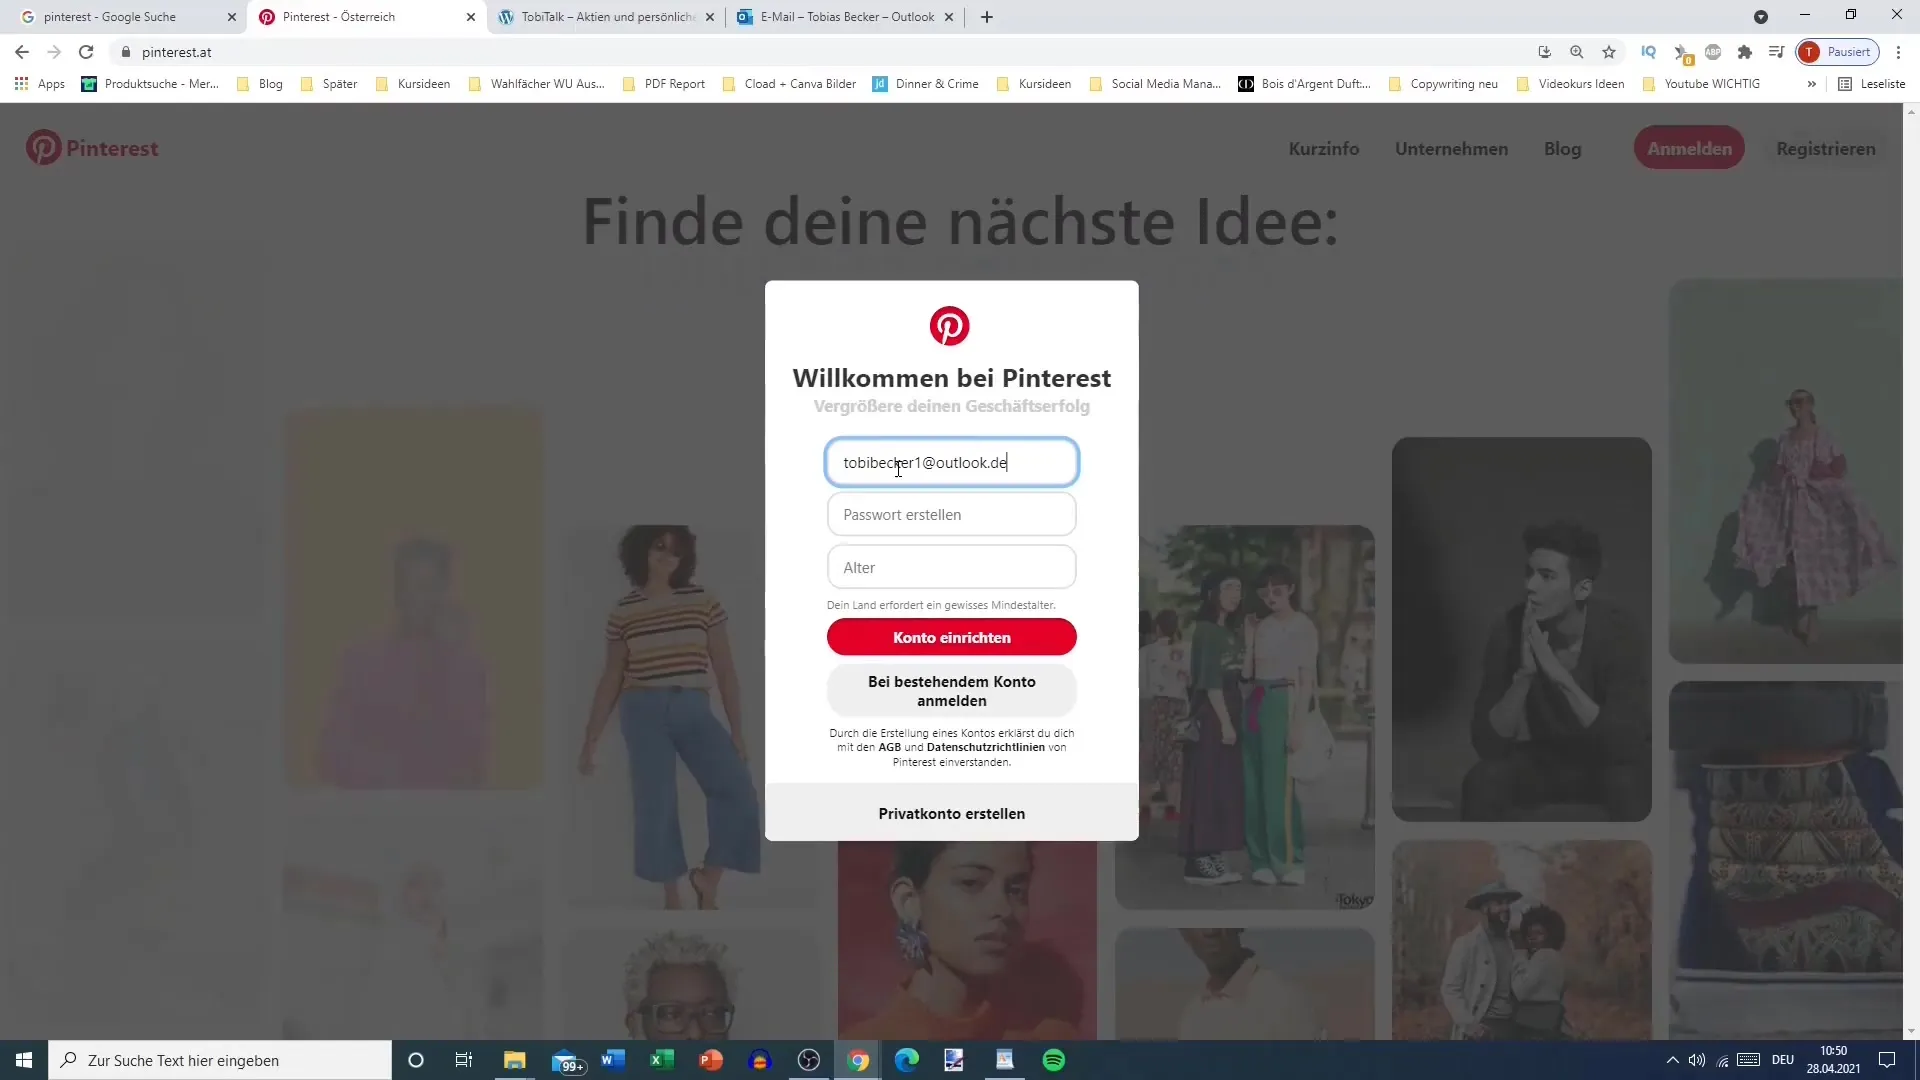Open the Pausiert profile button
1920x1080 pixels.
(x=1838, y=52)
